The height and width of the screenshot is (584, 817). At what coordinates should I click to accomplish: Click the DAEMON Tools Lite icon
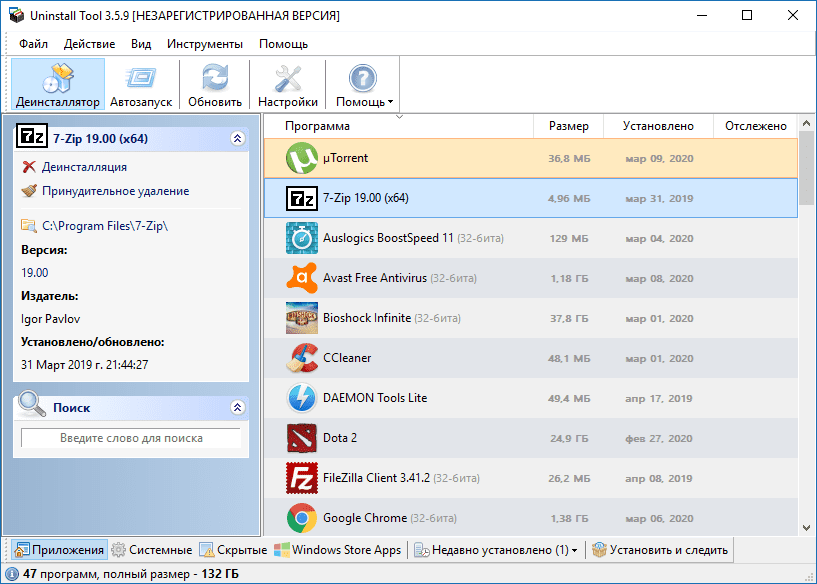click(302, 398)
